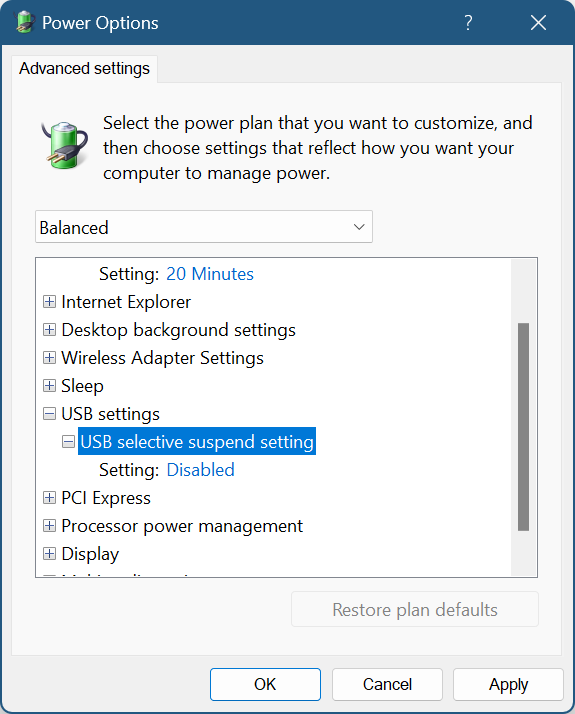Select the Advanced settings tab
This screenshot has width=575, height=714.
(84, 68)
